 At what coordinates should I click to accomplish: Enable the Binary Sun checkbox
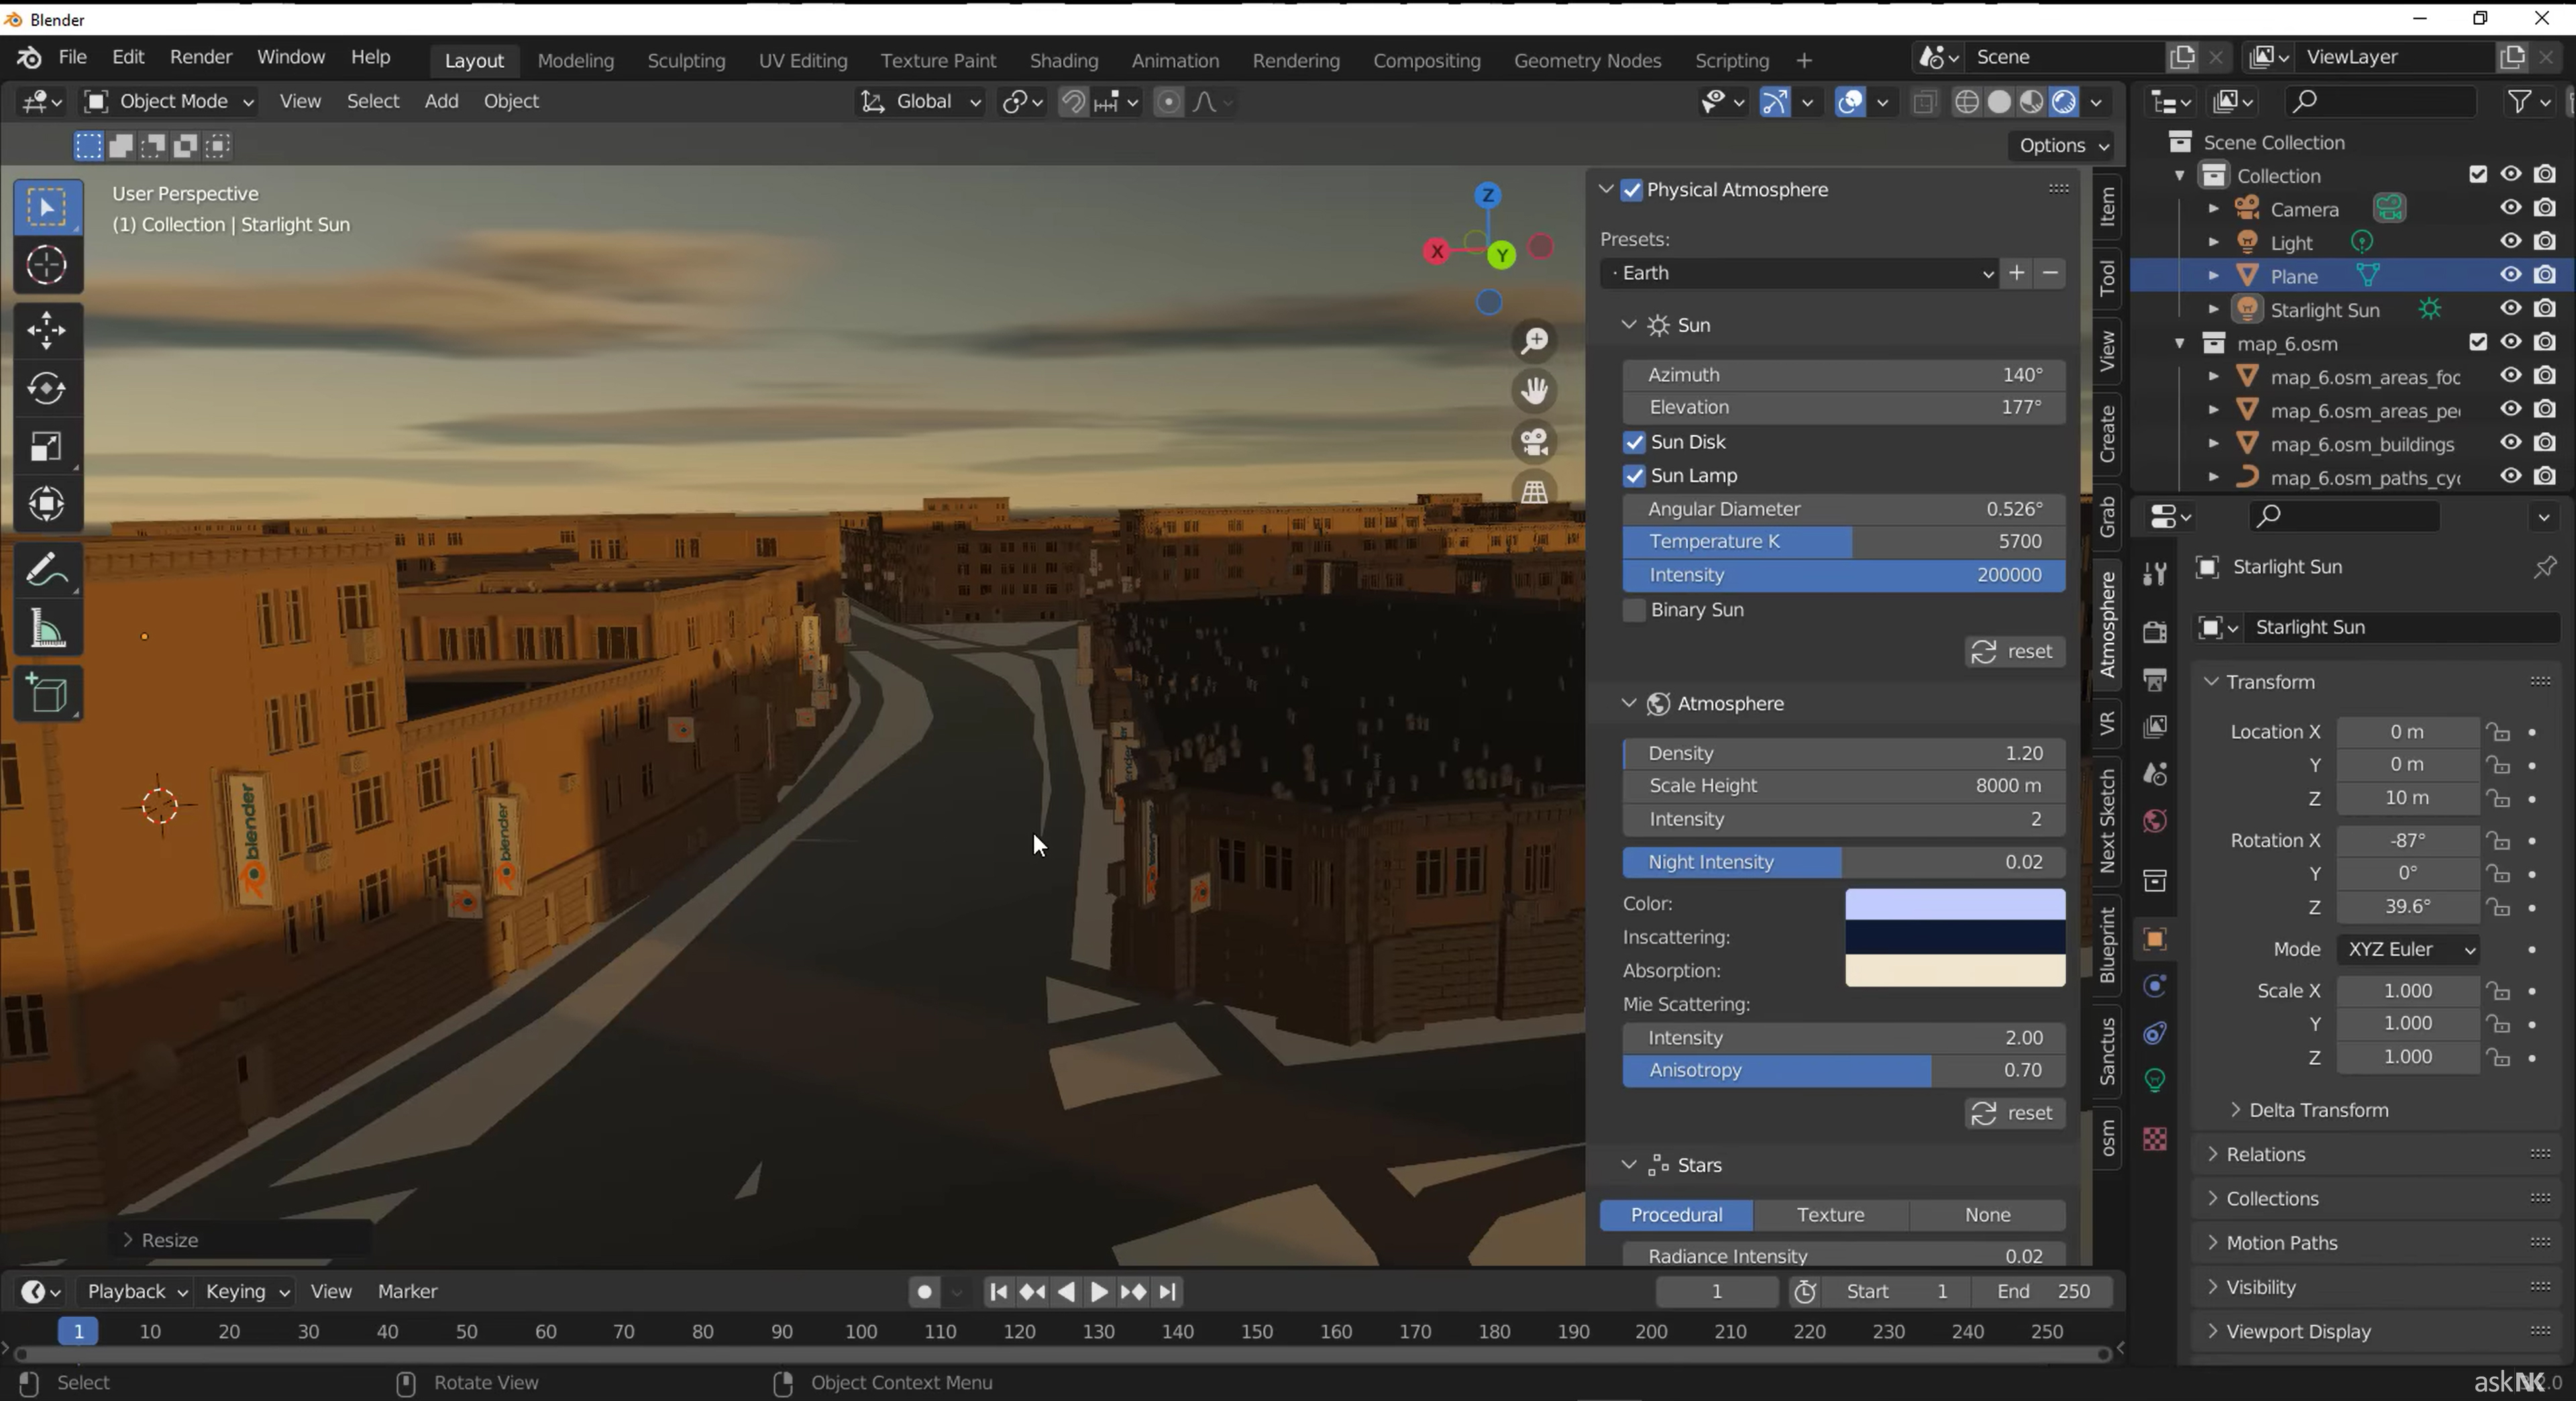click(1634, 610)
